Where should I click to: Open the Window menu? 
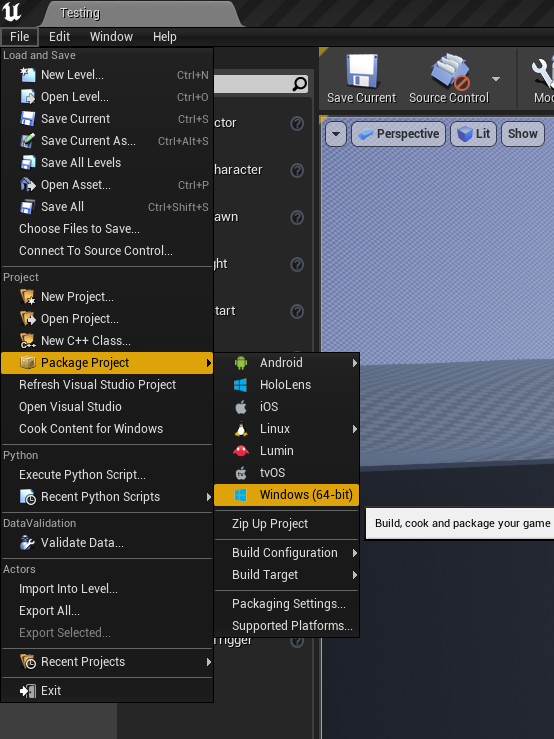[x=111, y=36]
